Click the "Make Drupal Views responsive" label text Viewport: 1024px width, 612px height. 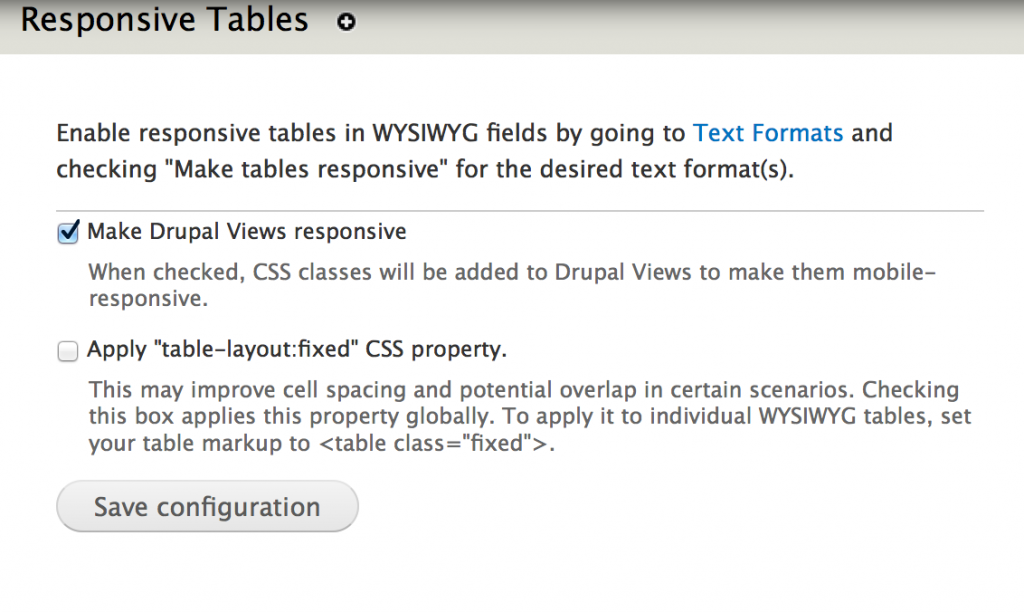(x=247, y=232)
